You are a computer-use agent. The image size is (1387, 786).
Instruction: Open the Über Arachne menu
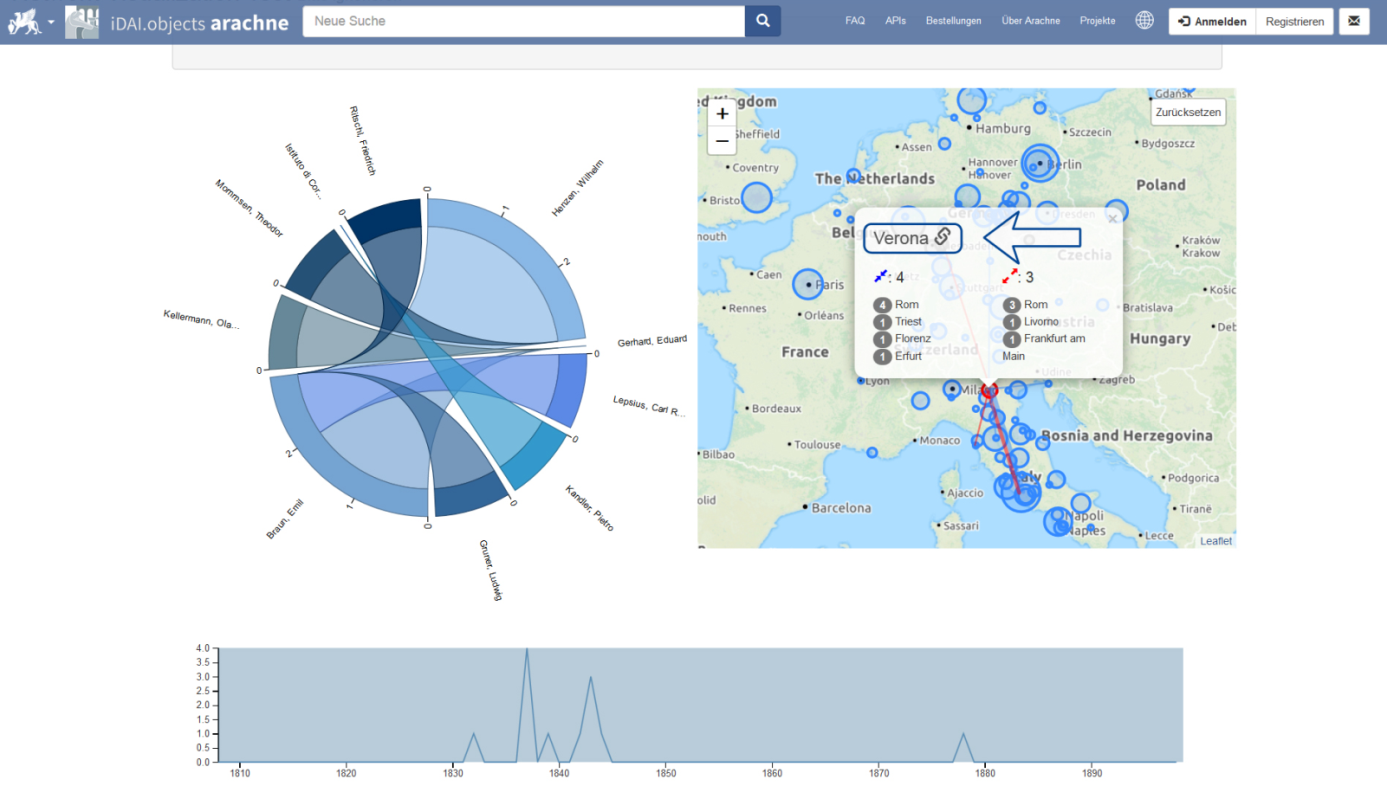point(1030,21)
